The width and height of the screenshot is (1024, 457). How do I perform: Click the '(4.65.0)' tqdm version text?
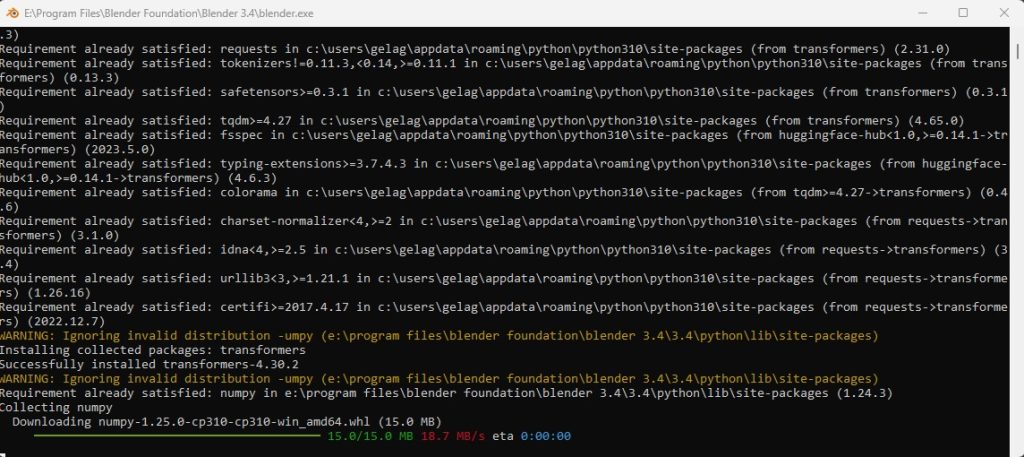[x=936, y=121]
